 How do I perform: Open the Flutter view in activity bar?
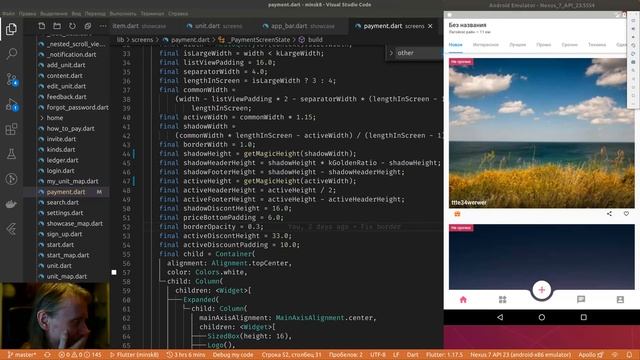pos(11,229)
